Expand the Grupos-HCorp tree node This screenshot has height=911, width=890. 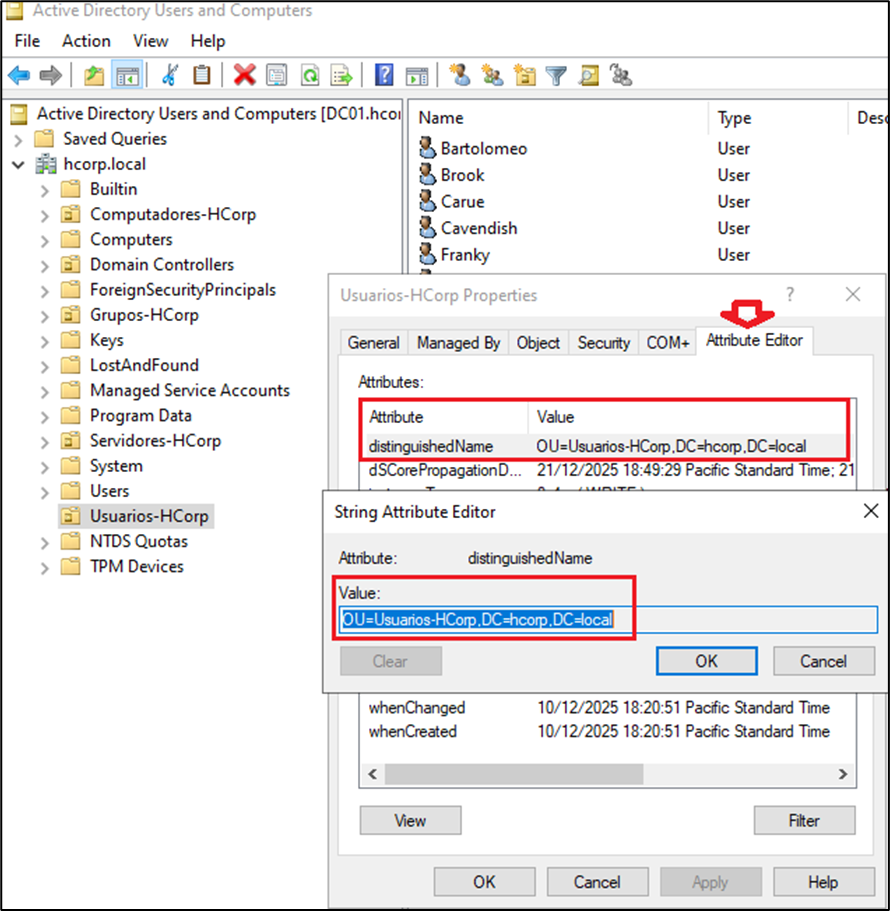[44, 316]
